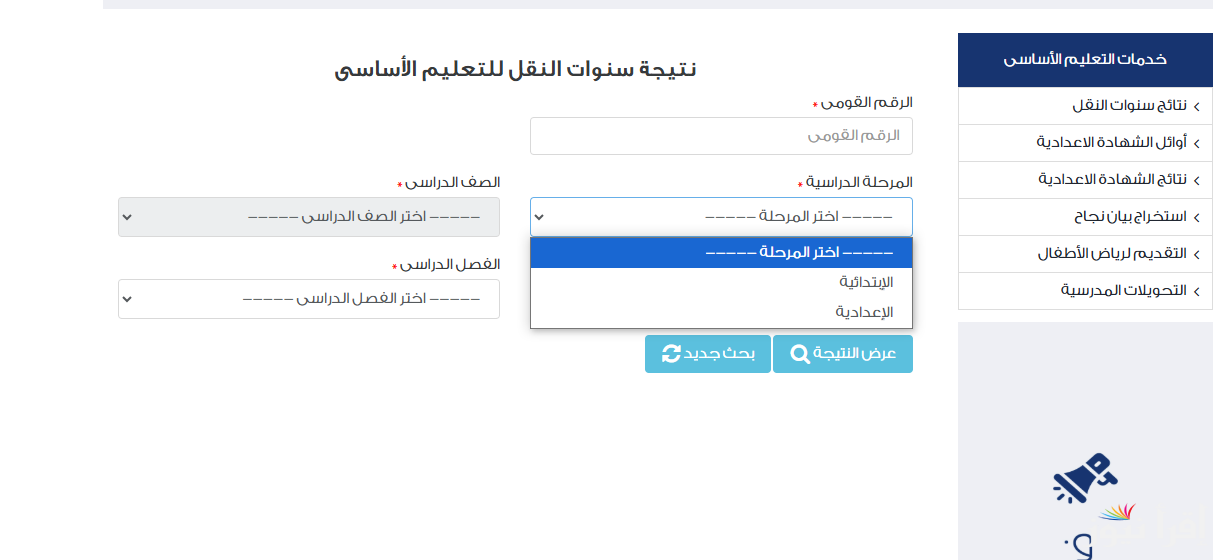The height and width of the screenshot is (560, 1216).
Task: Click the magnifier icon in عرض النتيجة button
Action: 801,354
